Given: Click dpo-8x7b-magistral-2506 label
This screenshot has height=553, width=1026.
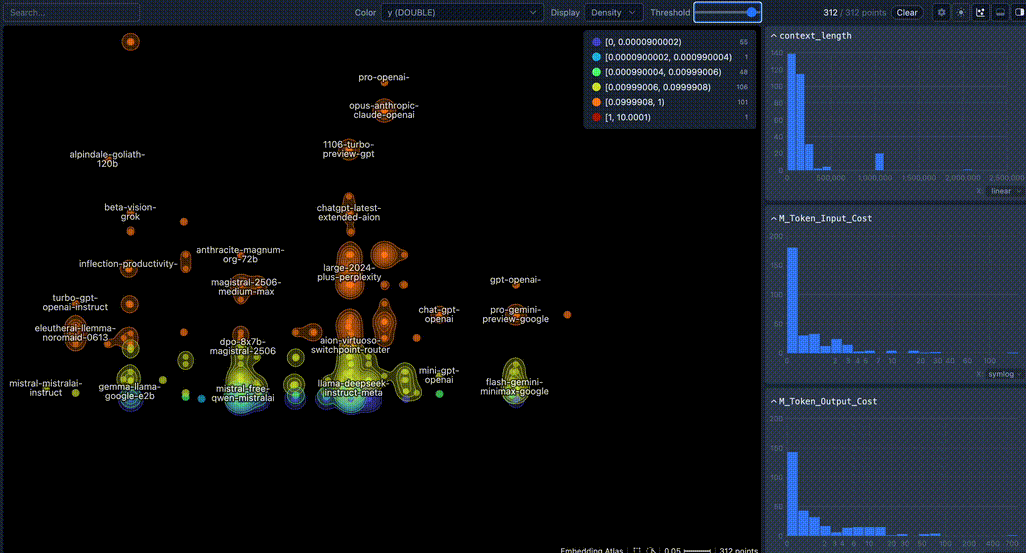Looking at the screenshot, I should [243, 346].
